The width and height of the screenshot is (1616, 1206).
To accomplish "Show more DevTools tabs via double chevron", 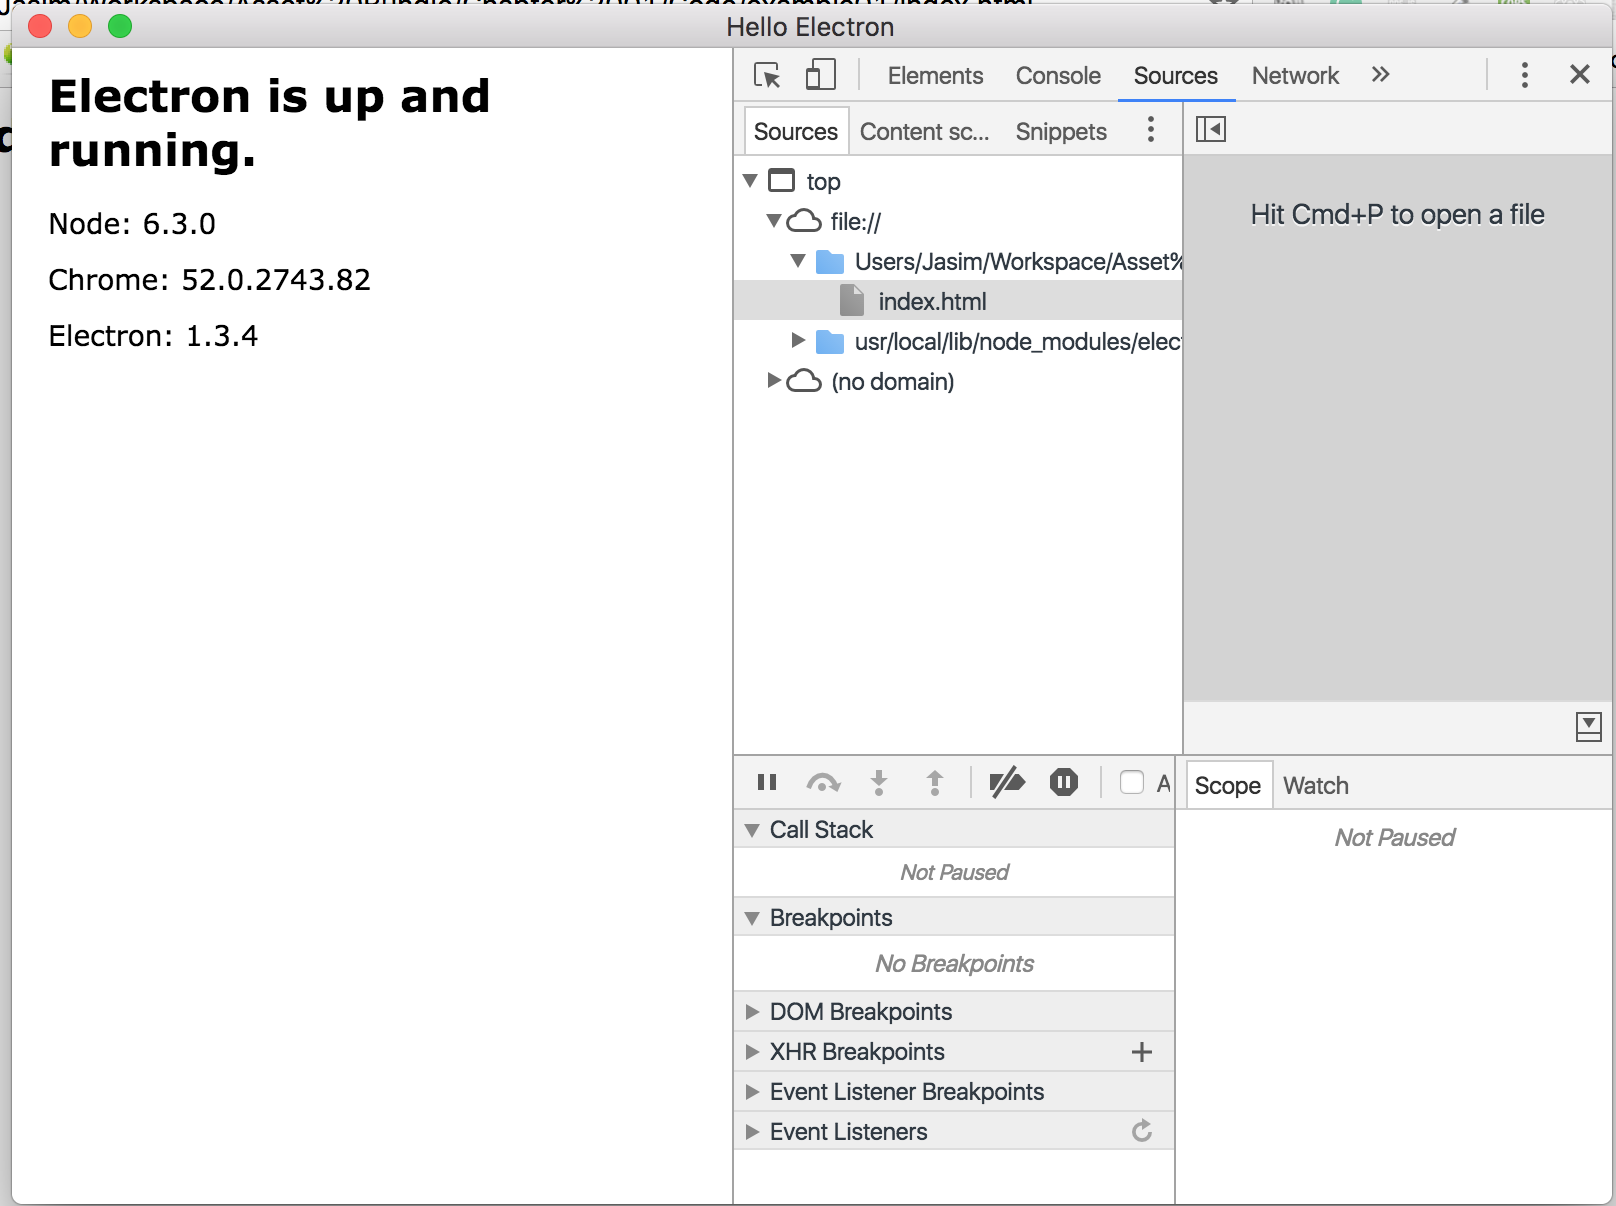I will 1381,74.
